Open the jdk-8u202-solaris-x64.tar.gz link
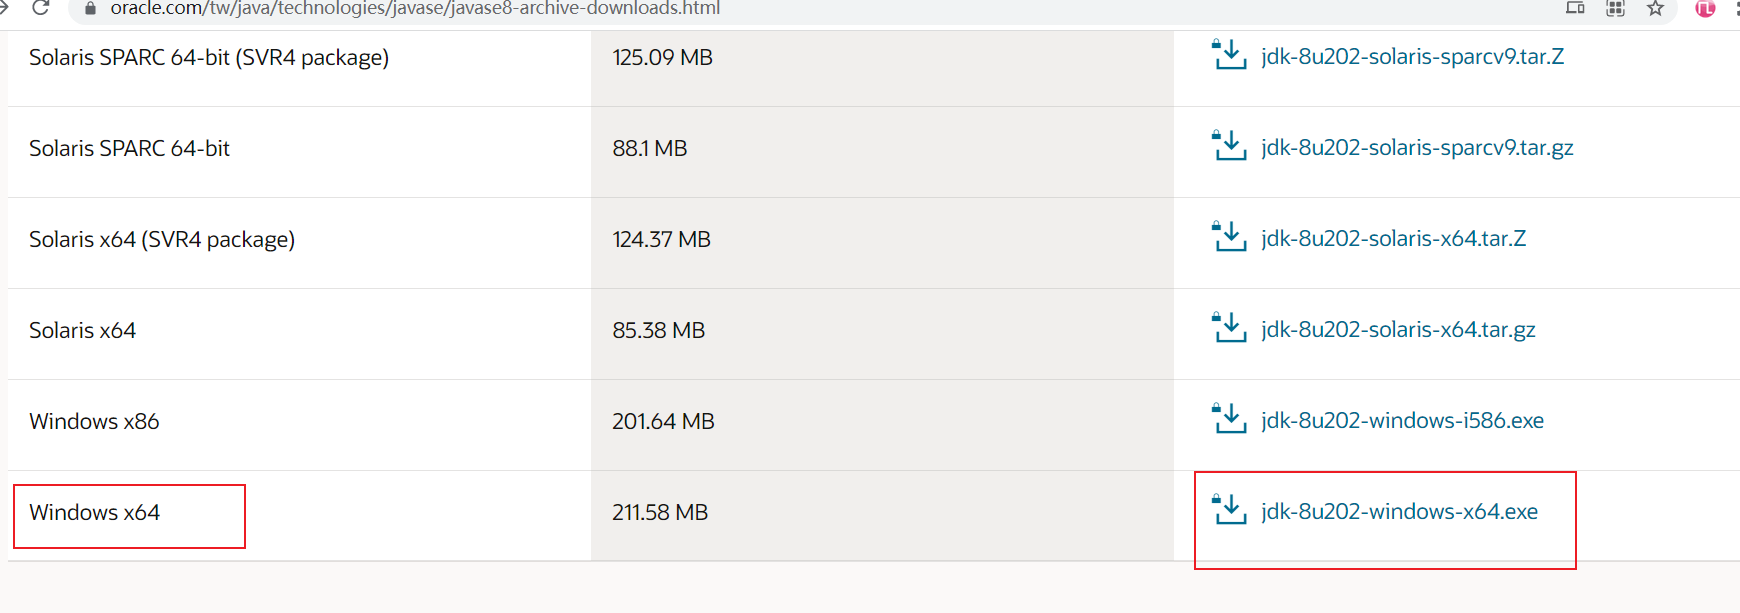Viewport: 1740px width, 613px height. [x=1398, y=329]
